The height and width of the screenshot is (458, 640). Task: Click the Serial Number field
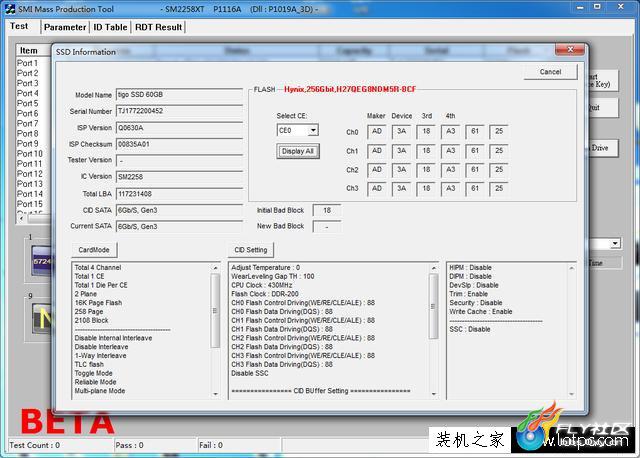tap(179, 111)
